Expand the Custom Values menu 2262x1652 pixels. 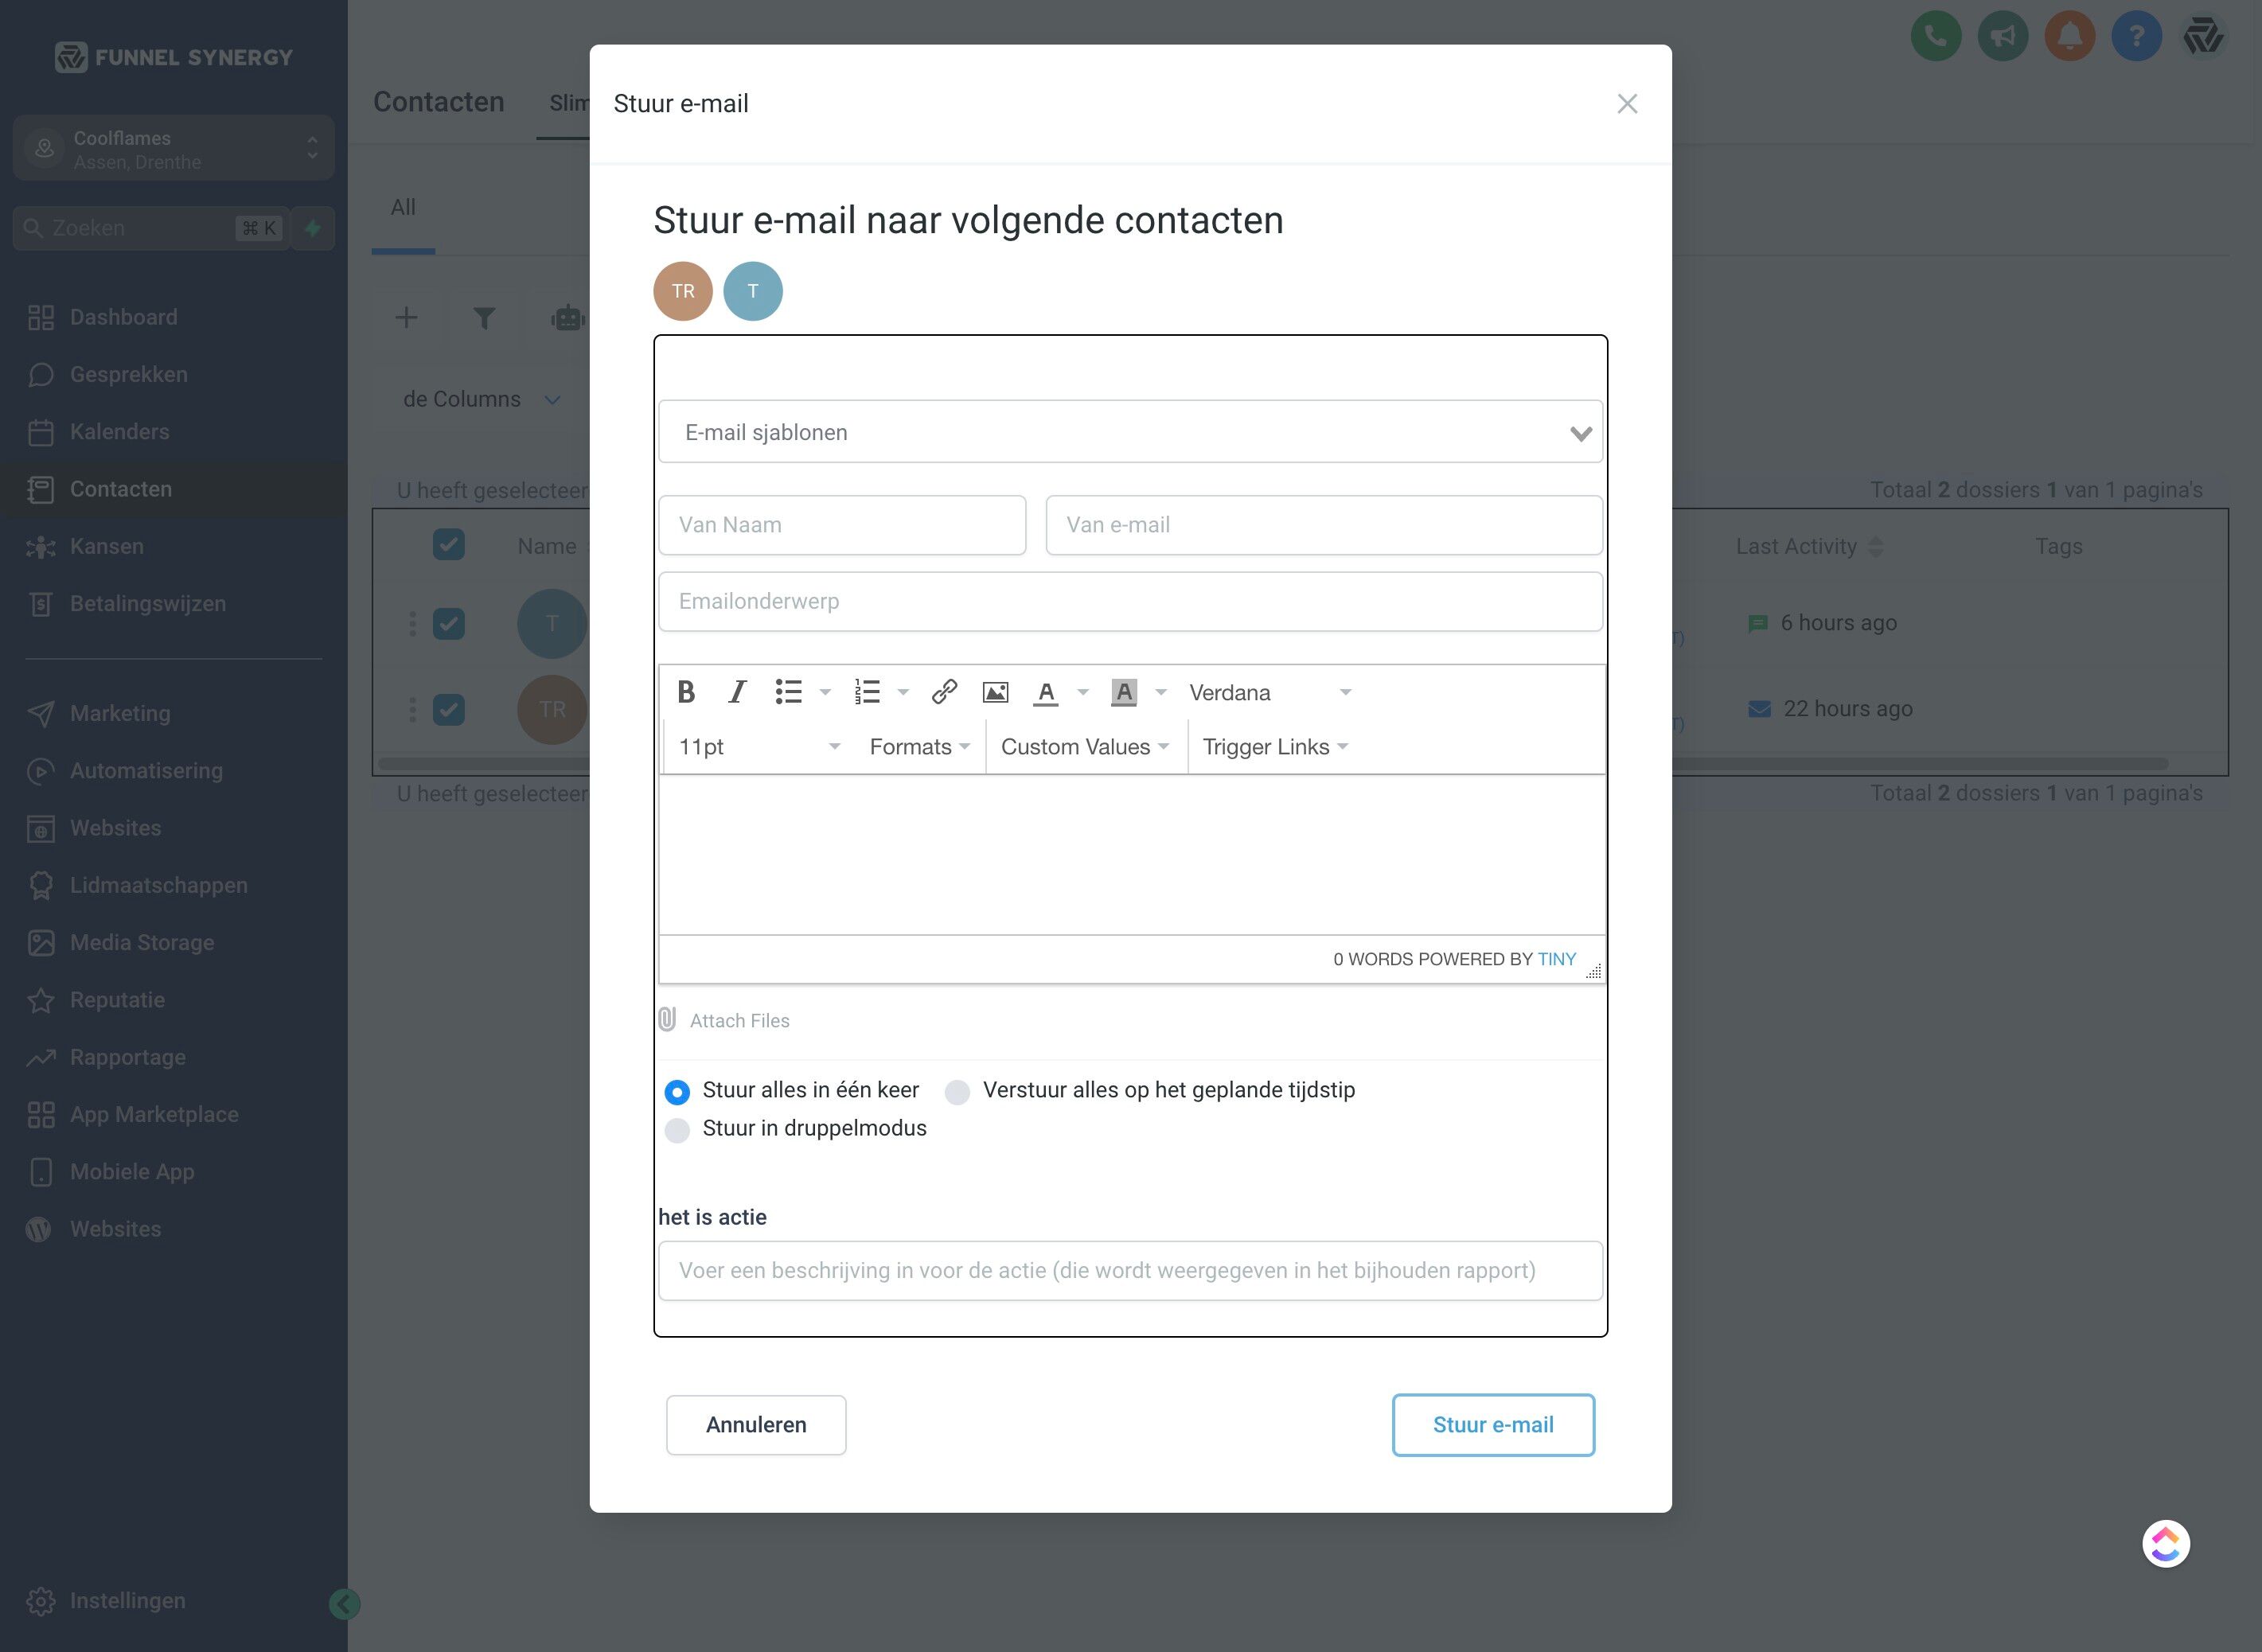1085,747
